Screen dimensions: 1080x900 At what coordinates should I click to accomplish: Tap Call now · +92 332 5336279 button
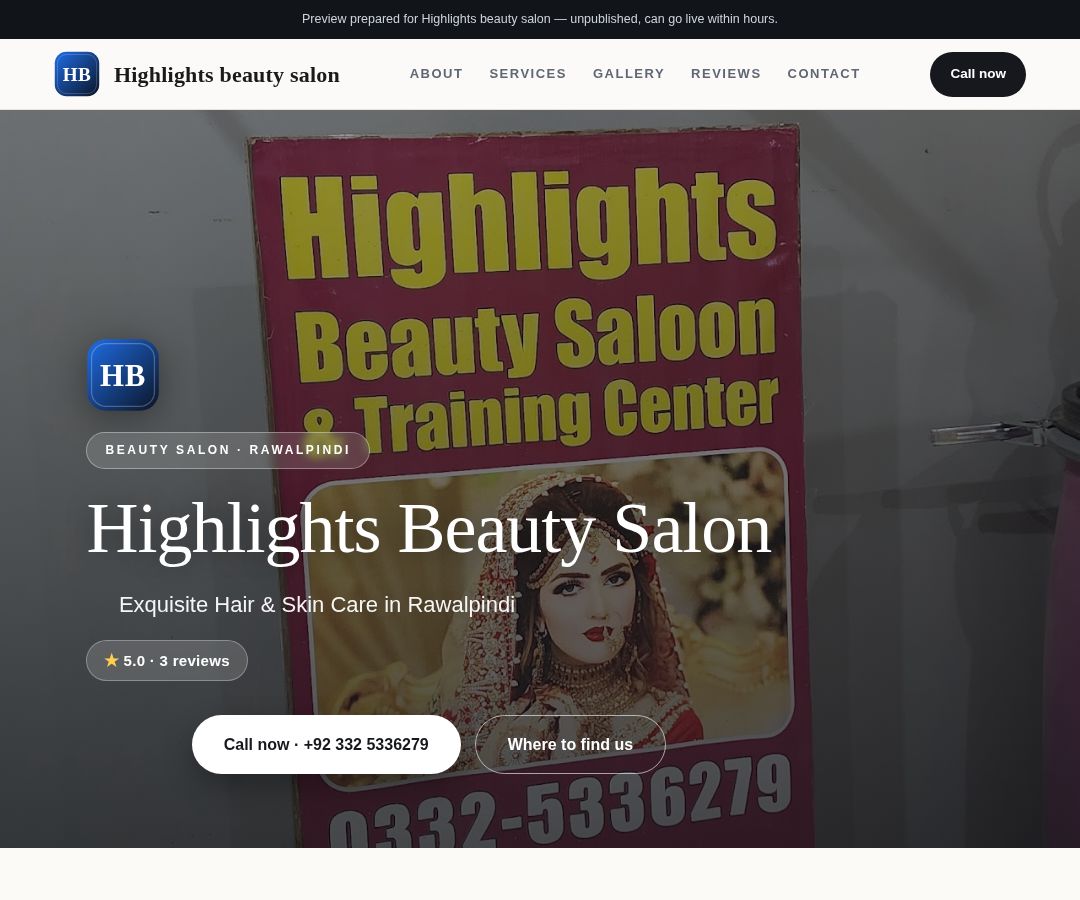click(326, 744)
